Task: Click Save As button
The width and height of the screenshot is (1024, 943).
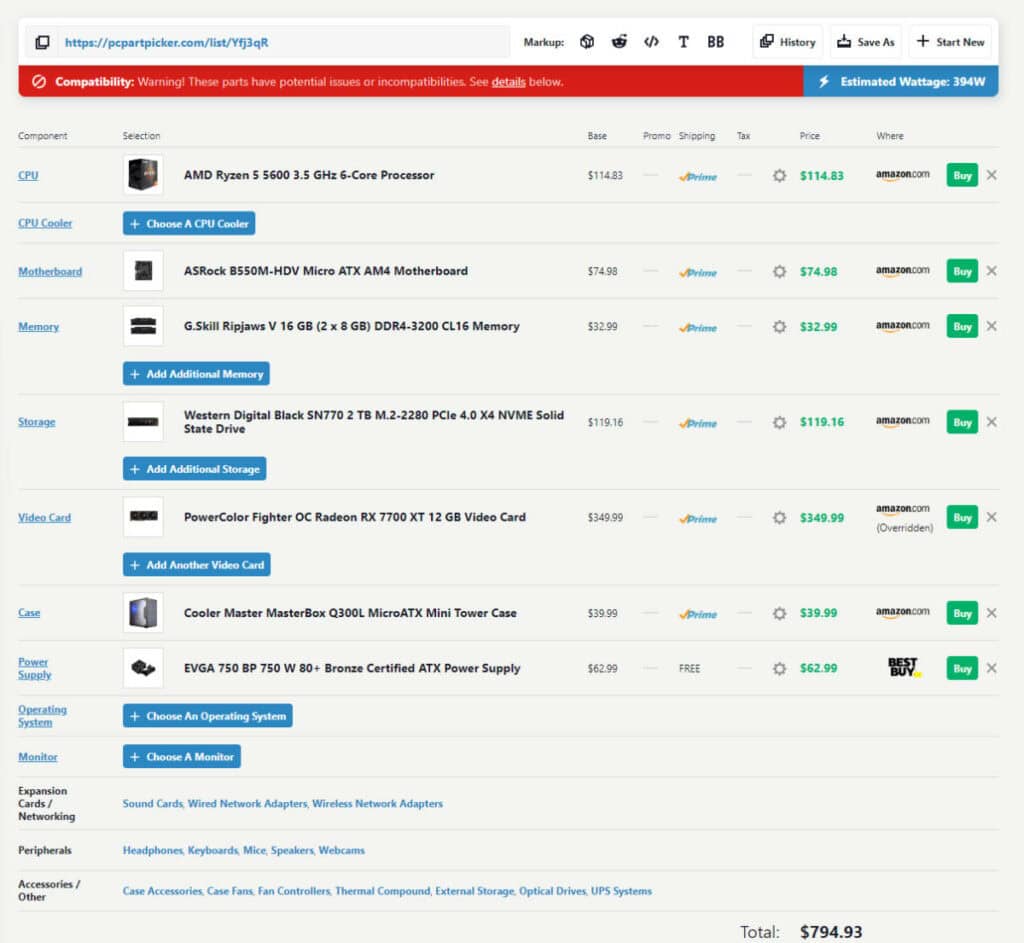Action: (866, 42)
